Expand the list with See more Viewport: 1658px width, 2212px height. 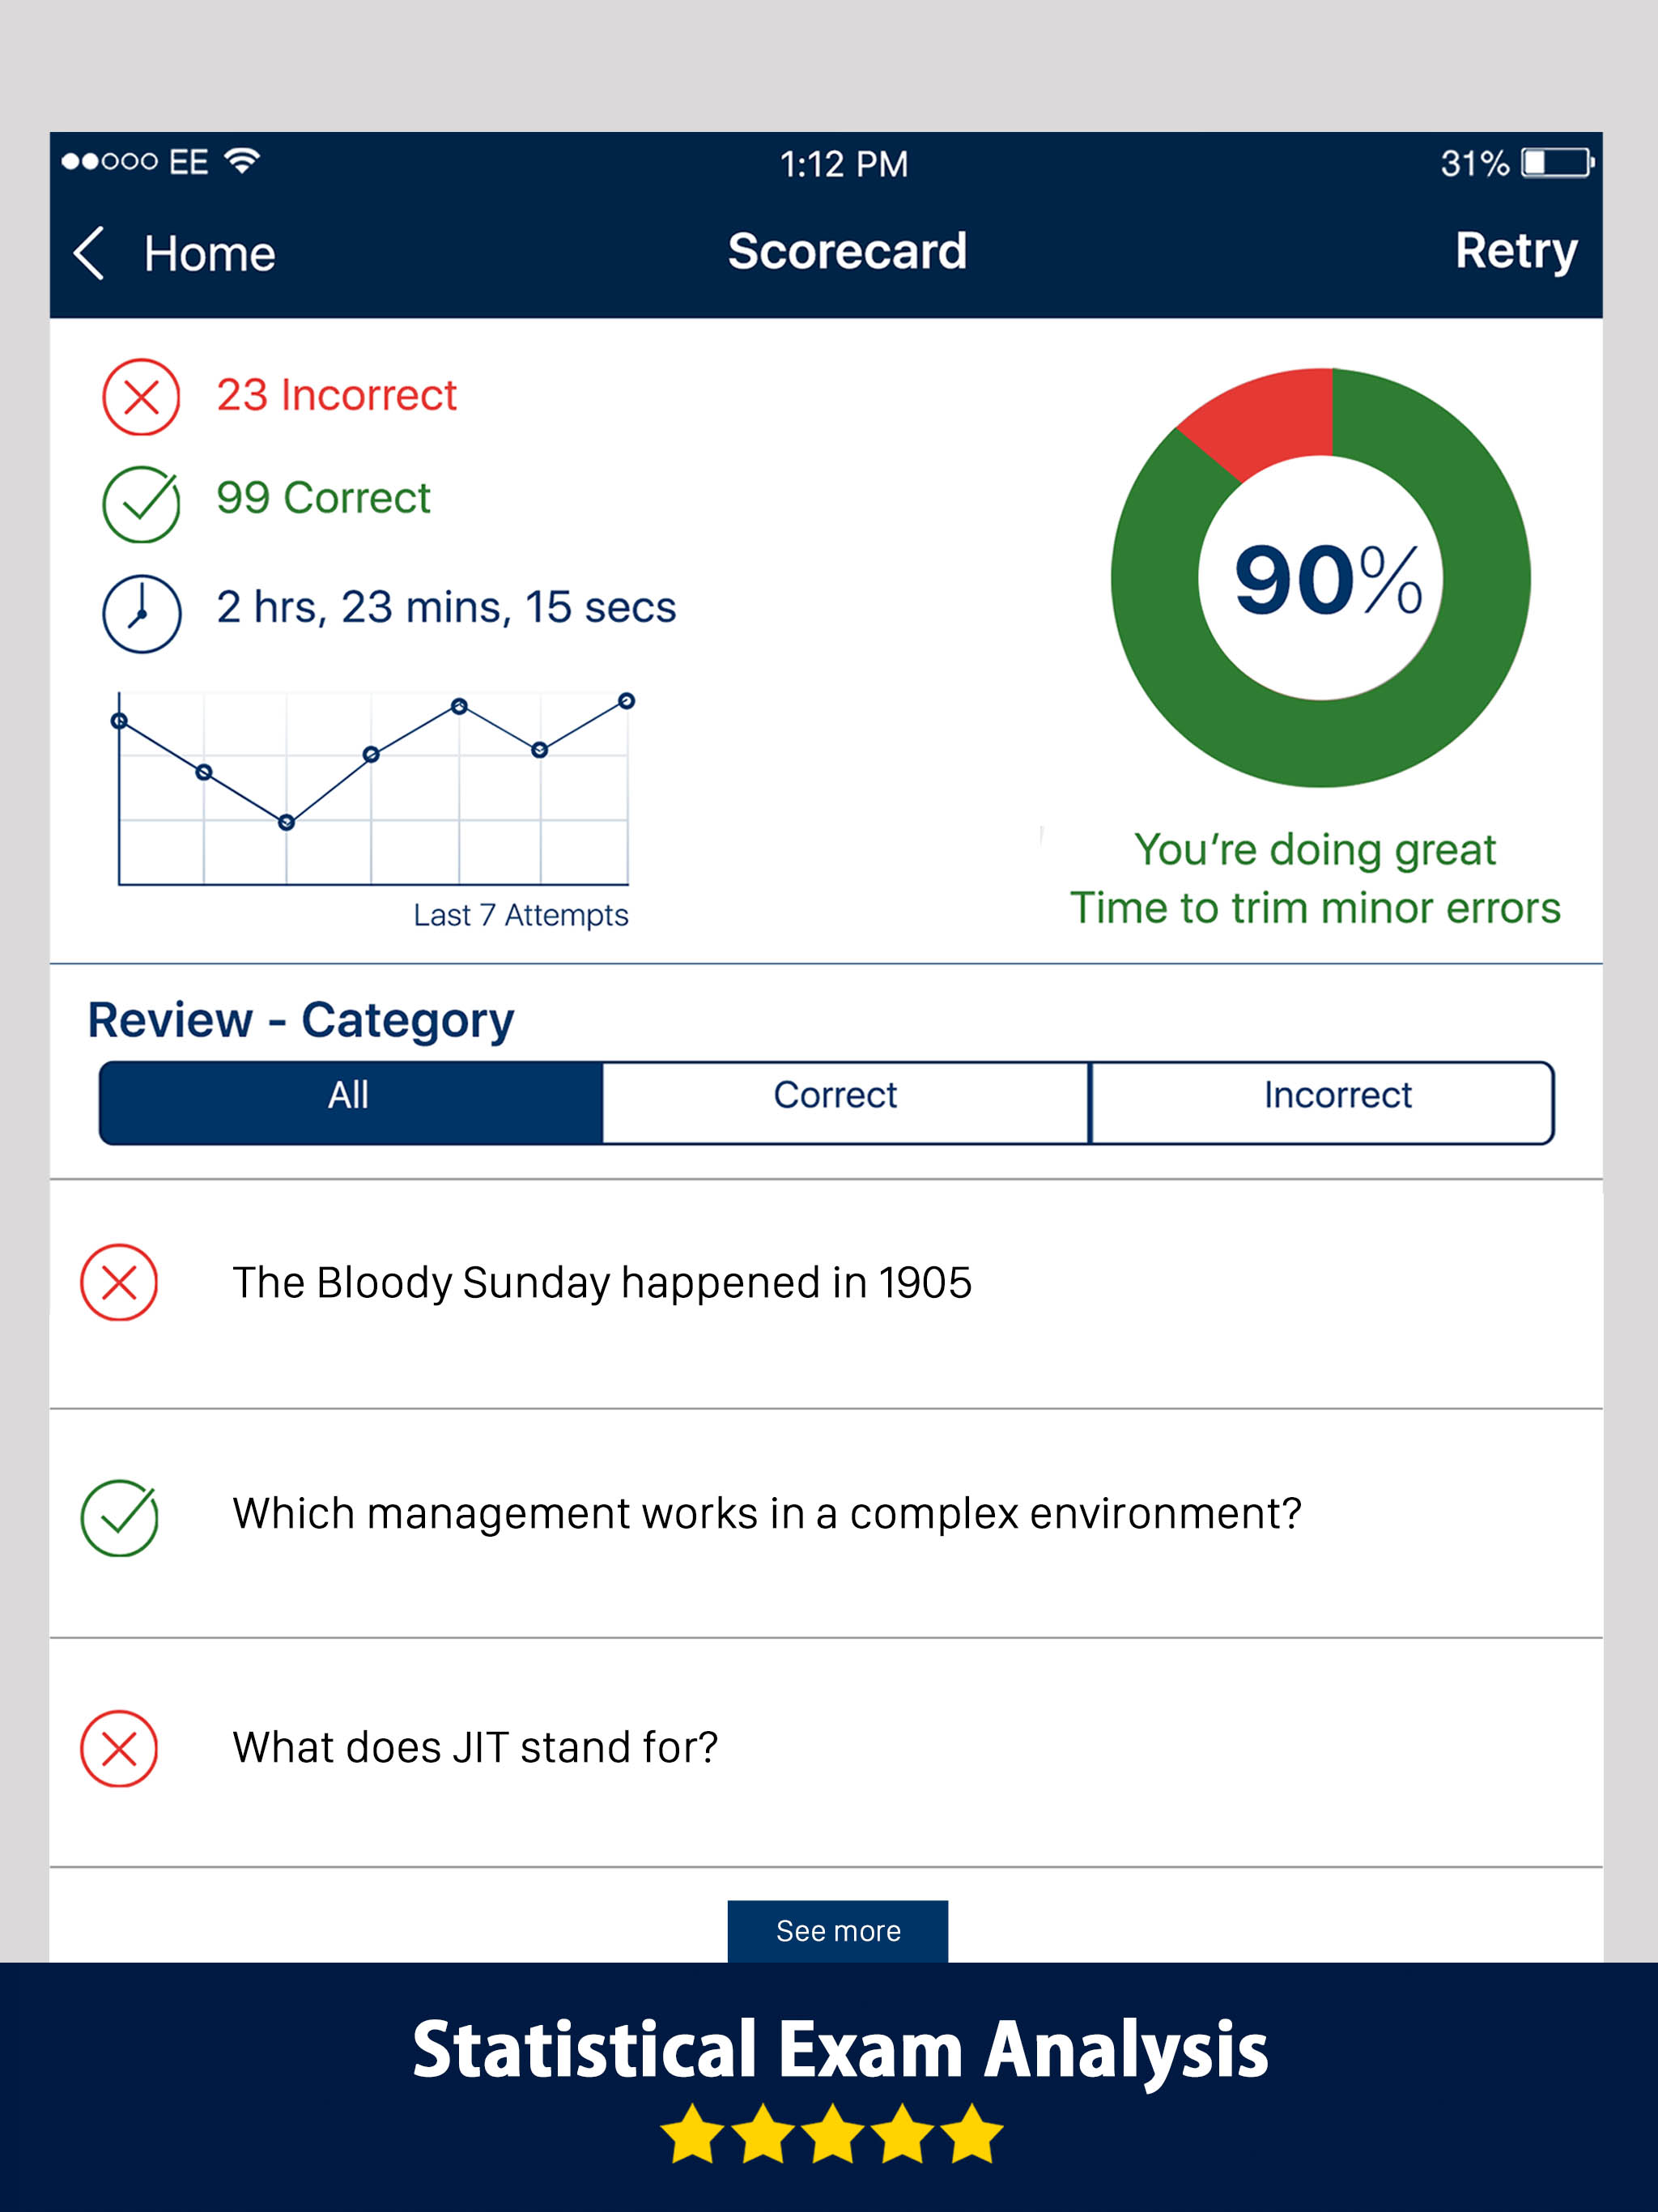pyautogui.click(x=837, y=1930)
